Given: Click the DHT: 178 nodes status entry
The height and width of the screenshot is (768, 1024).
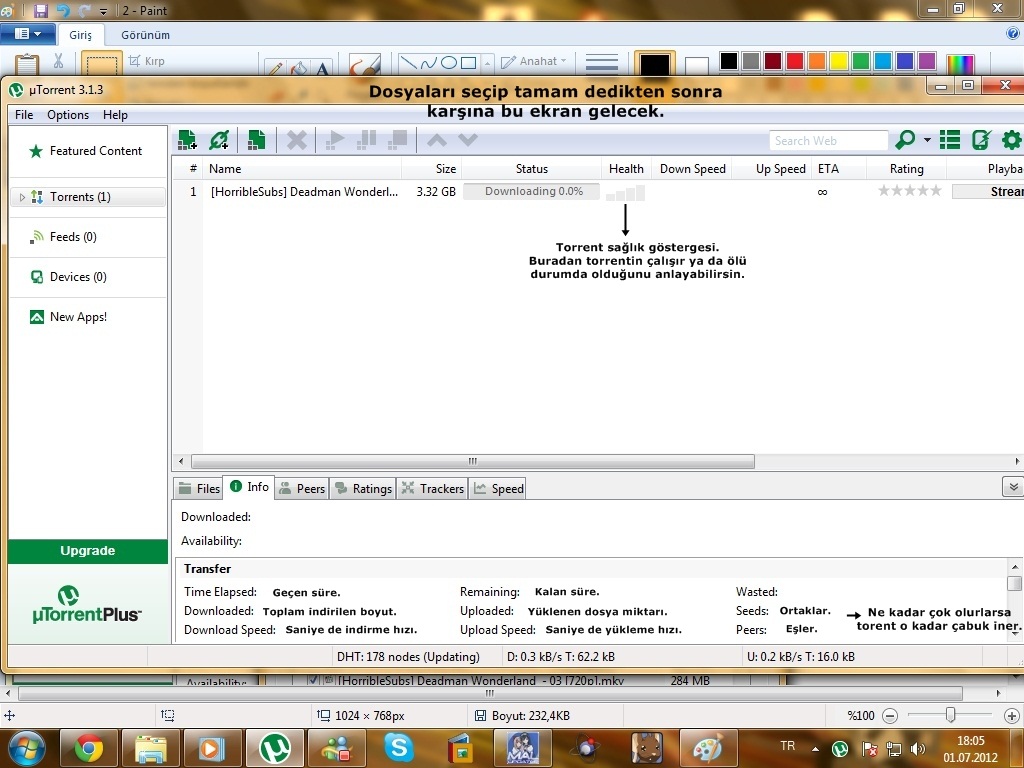Looking at the screenshot, I should pyautogui.click(x=408, y=657).
